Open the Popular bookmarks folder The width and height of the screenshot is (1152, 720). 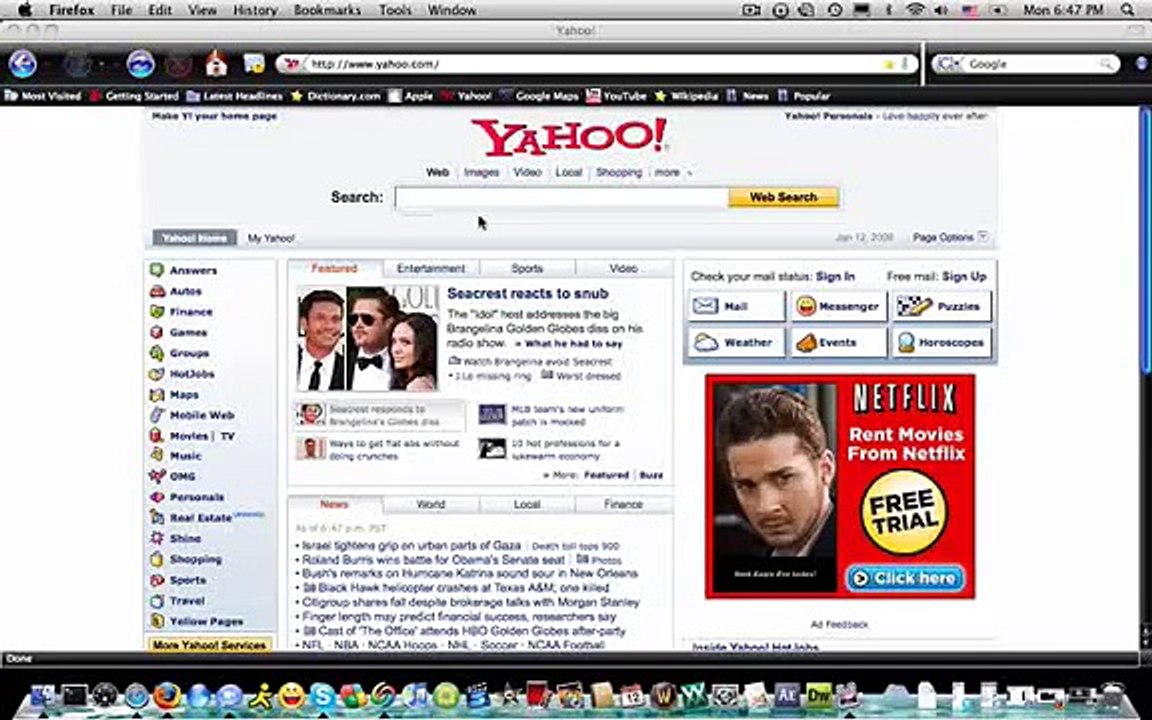[x=804, y=96]
